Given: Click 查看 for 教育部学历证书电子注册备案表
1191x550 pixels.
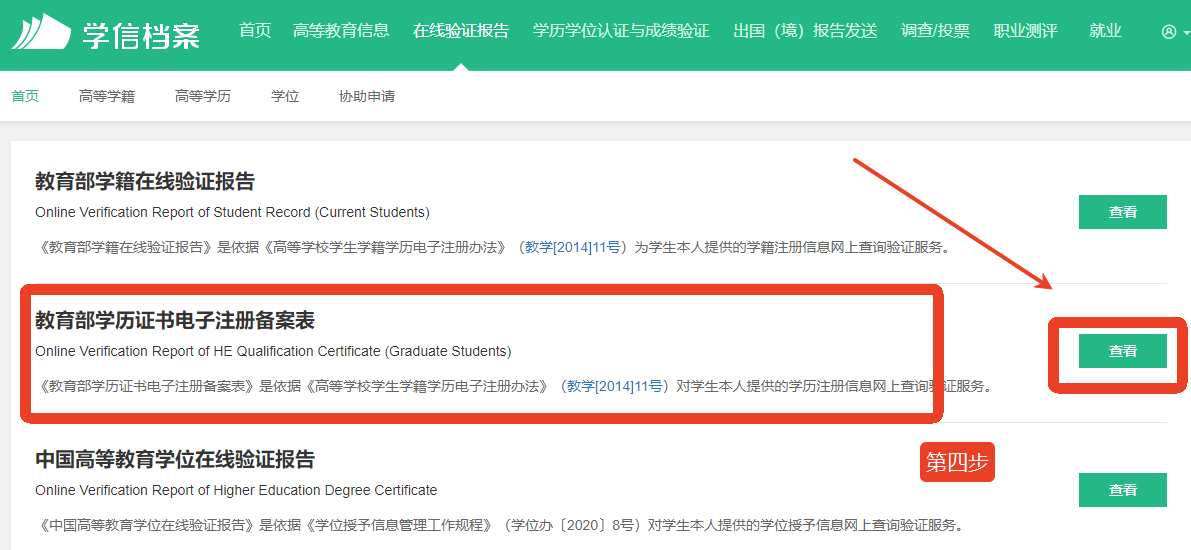Looking at the screenshot, I should (x=1122, y=351).
